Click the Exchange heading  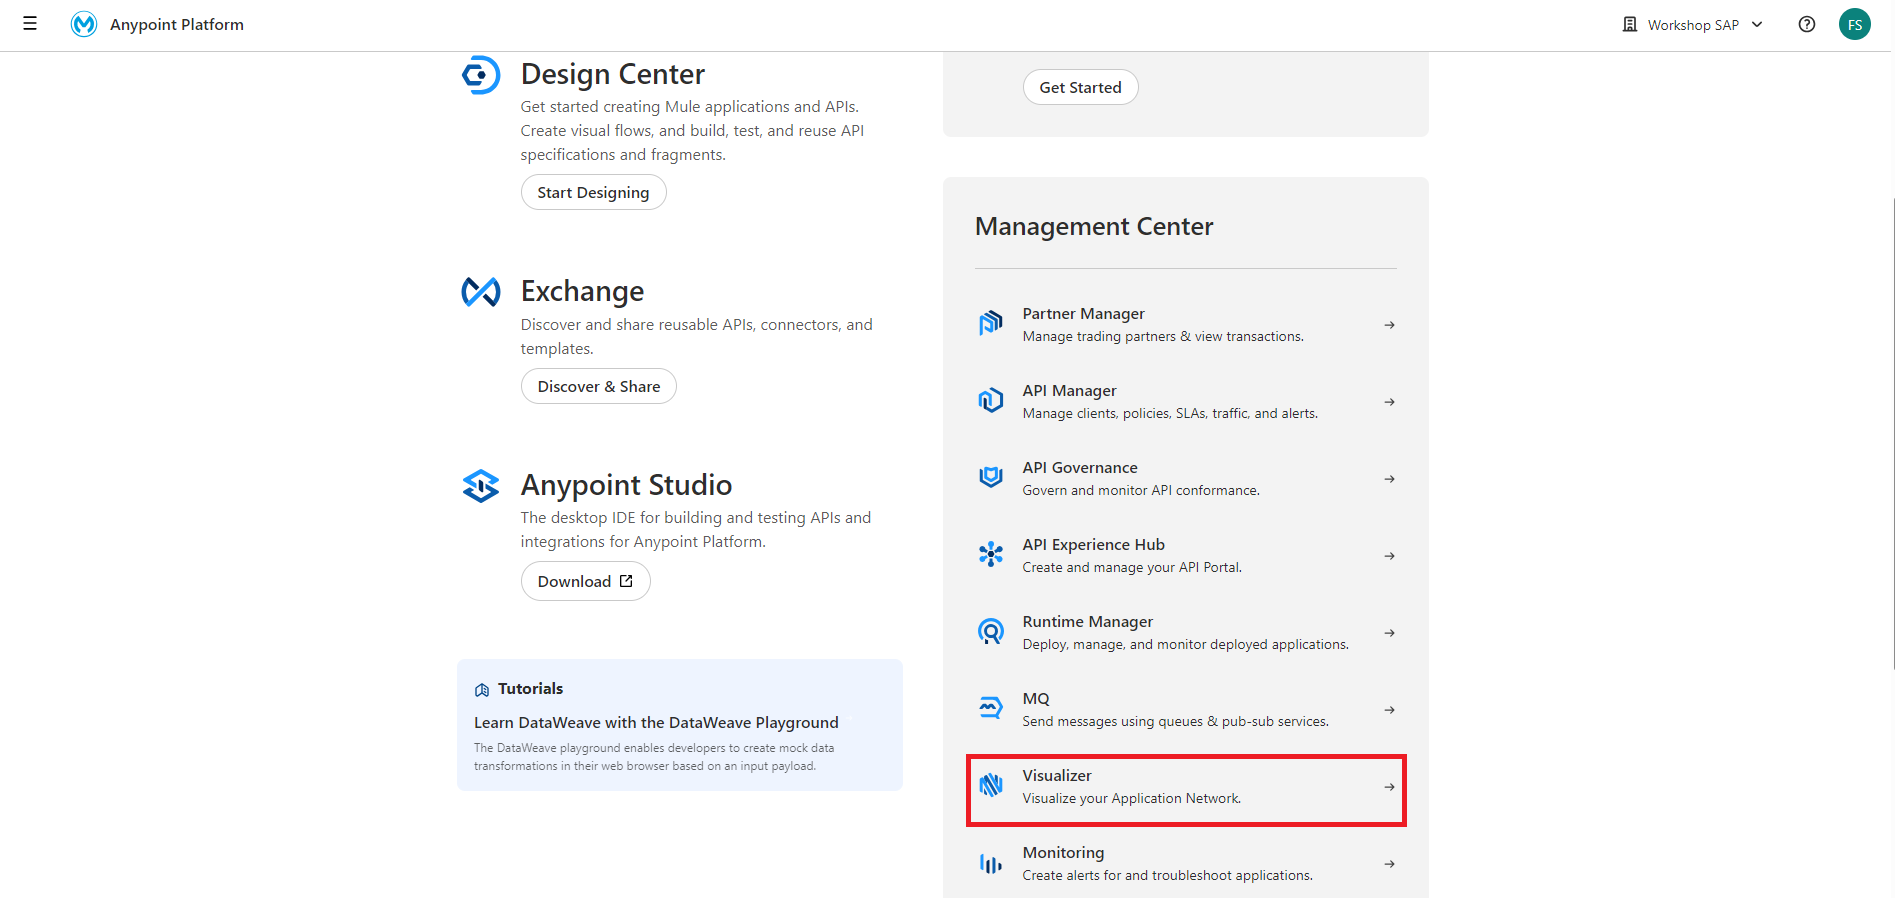click(582, 291)
